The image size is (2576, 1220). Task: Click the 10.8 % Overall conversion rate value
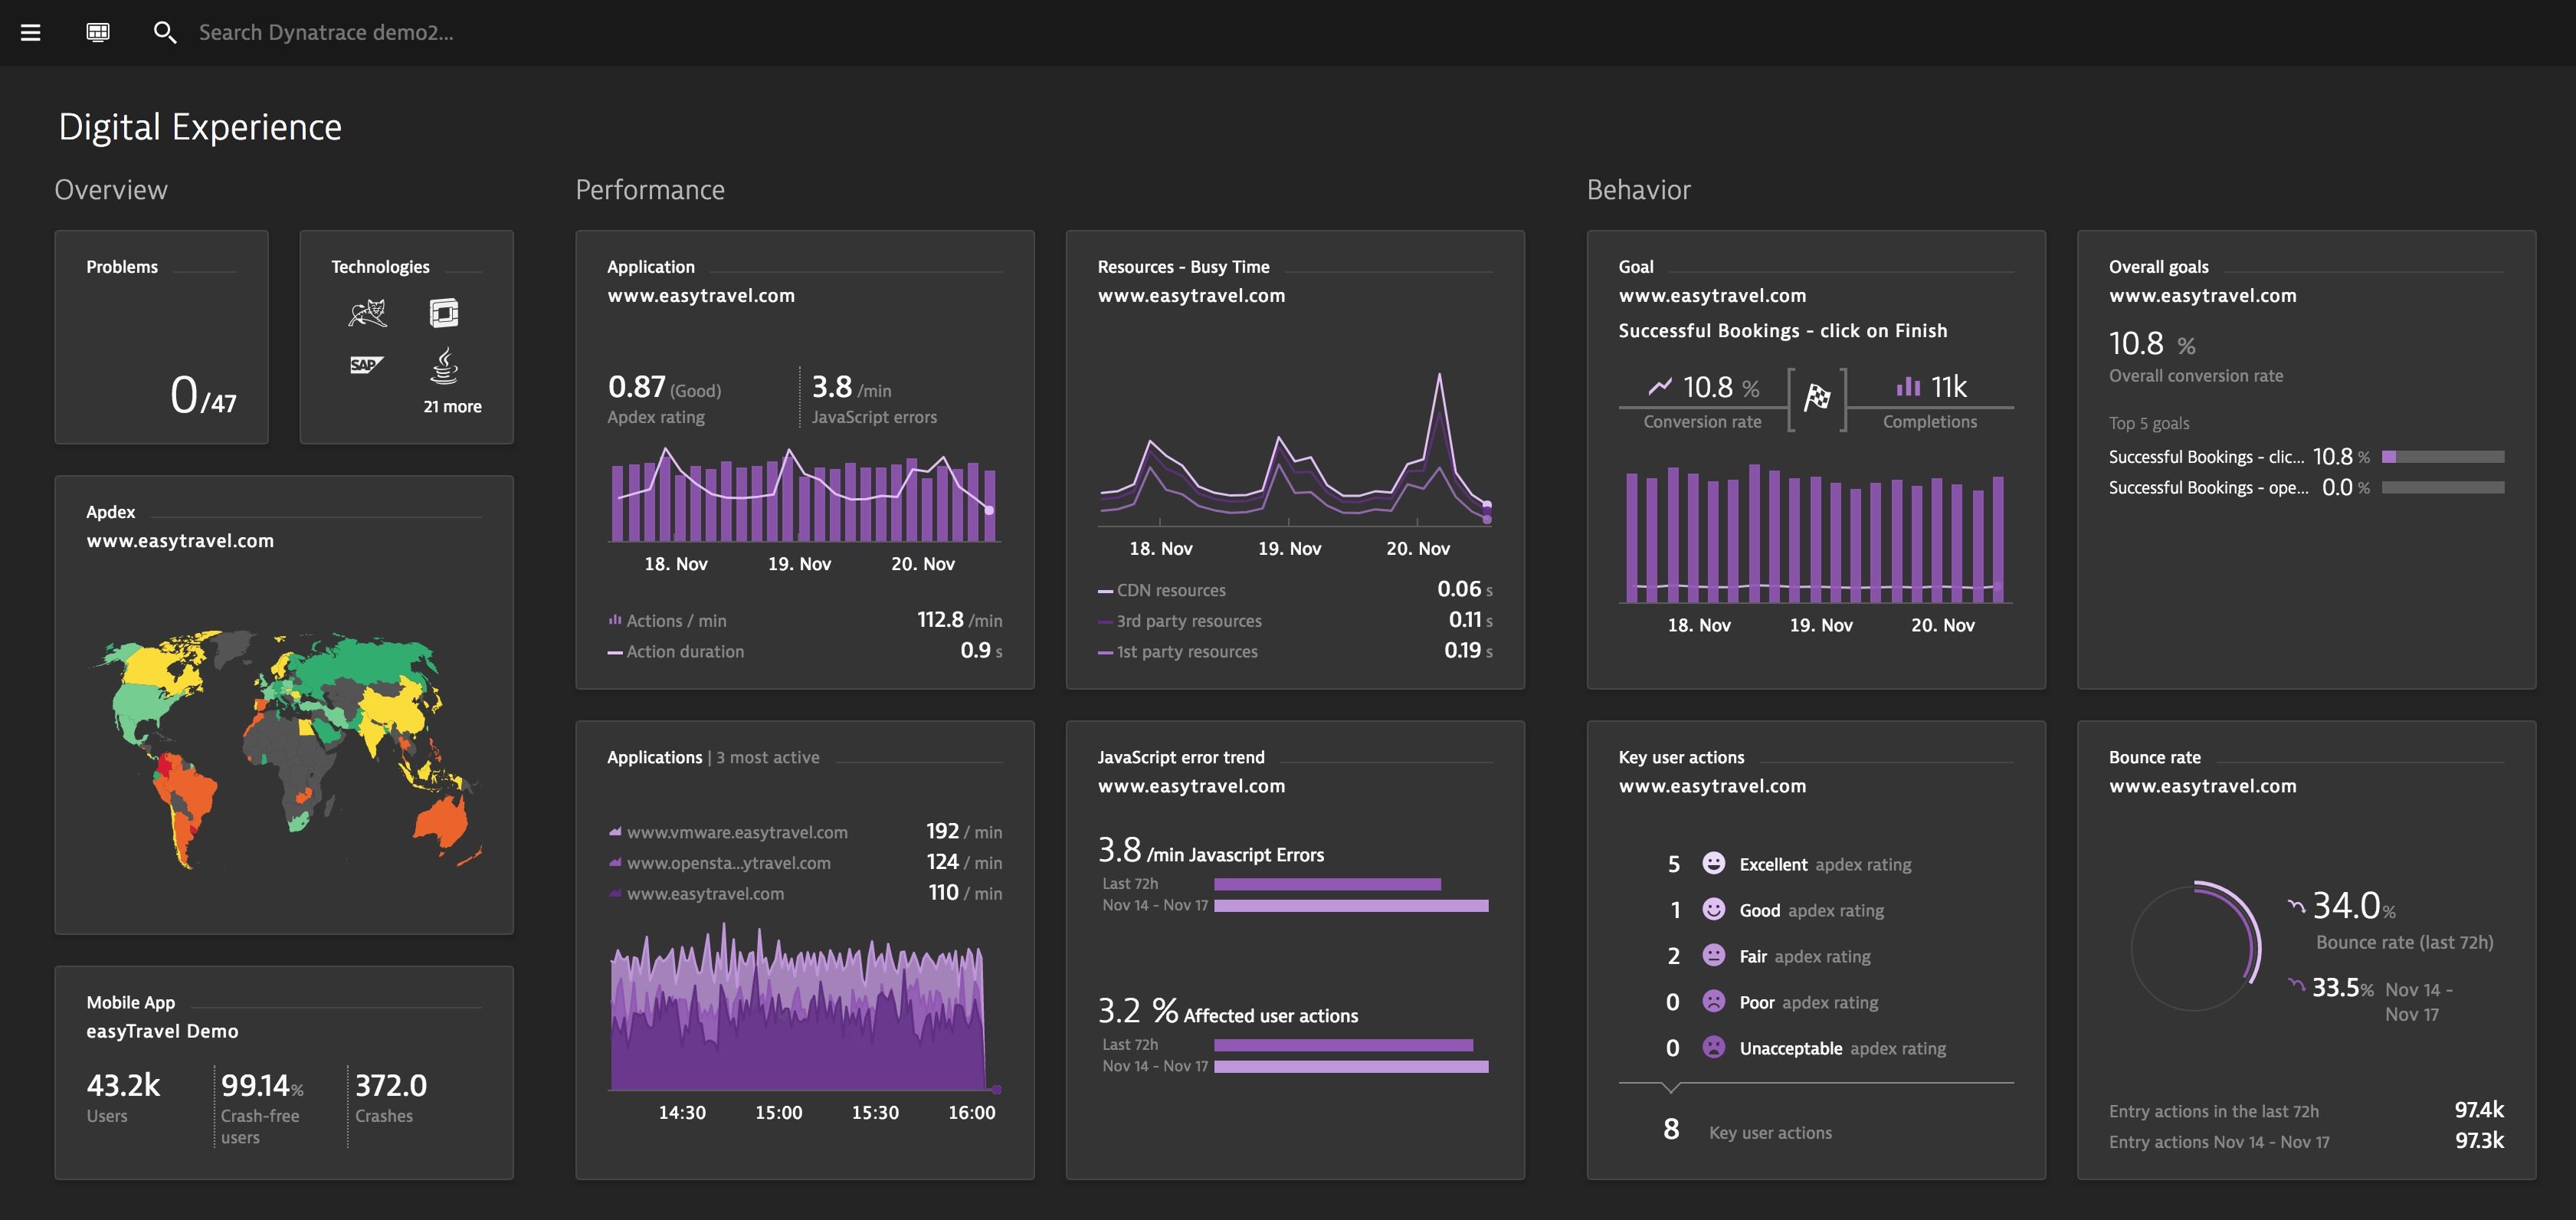click(x=2152, y=344)
